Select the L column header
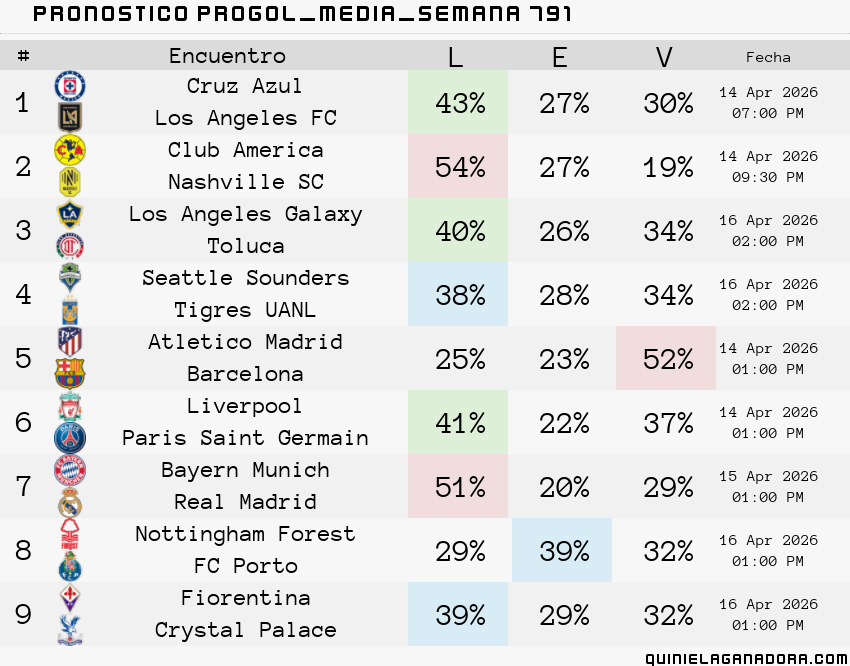The height and width of the screenshot is (666, 850). pyautogui.click(x=456, y=56)
